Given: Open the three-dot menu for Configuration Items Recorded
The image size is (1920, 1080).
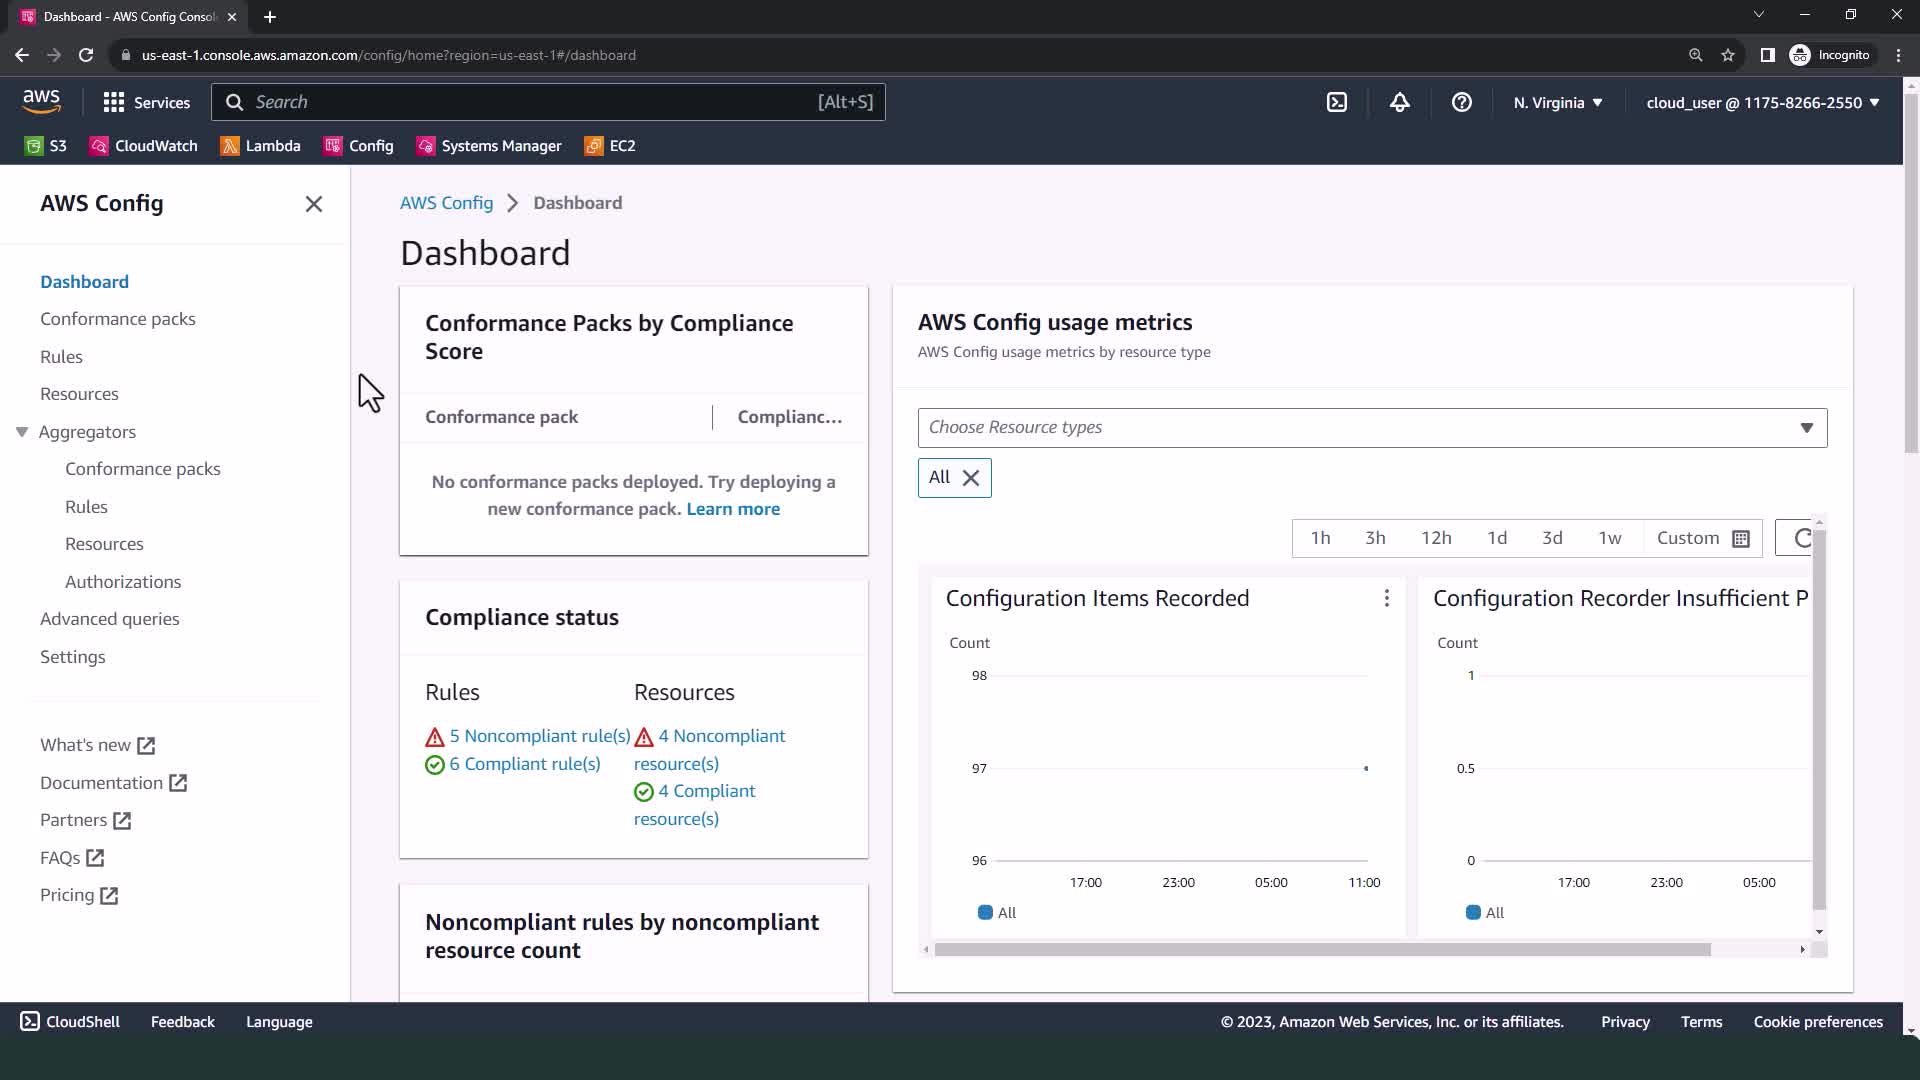Looking at the screenshot, I should [x=1386, y=598].
